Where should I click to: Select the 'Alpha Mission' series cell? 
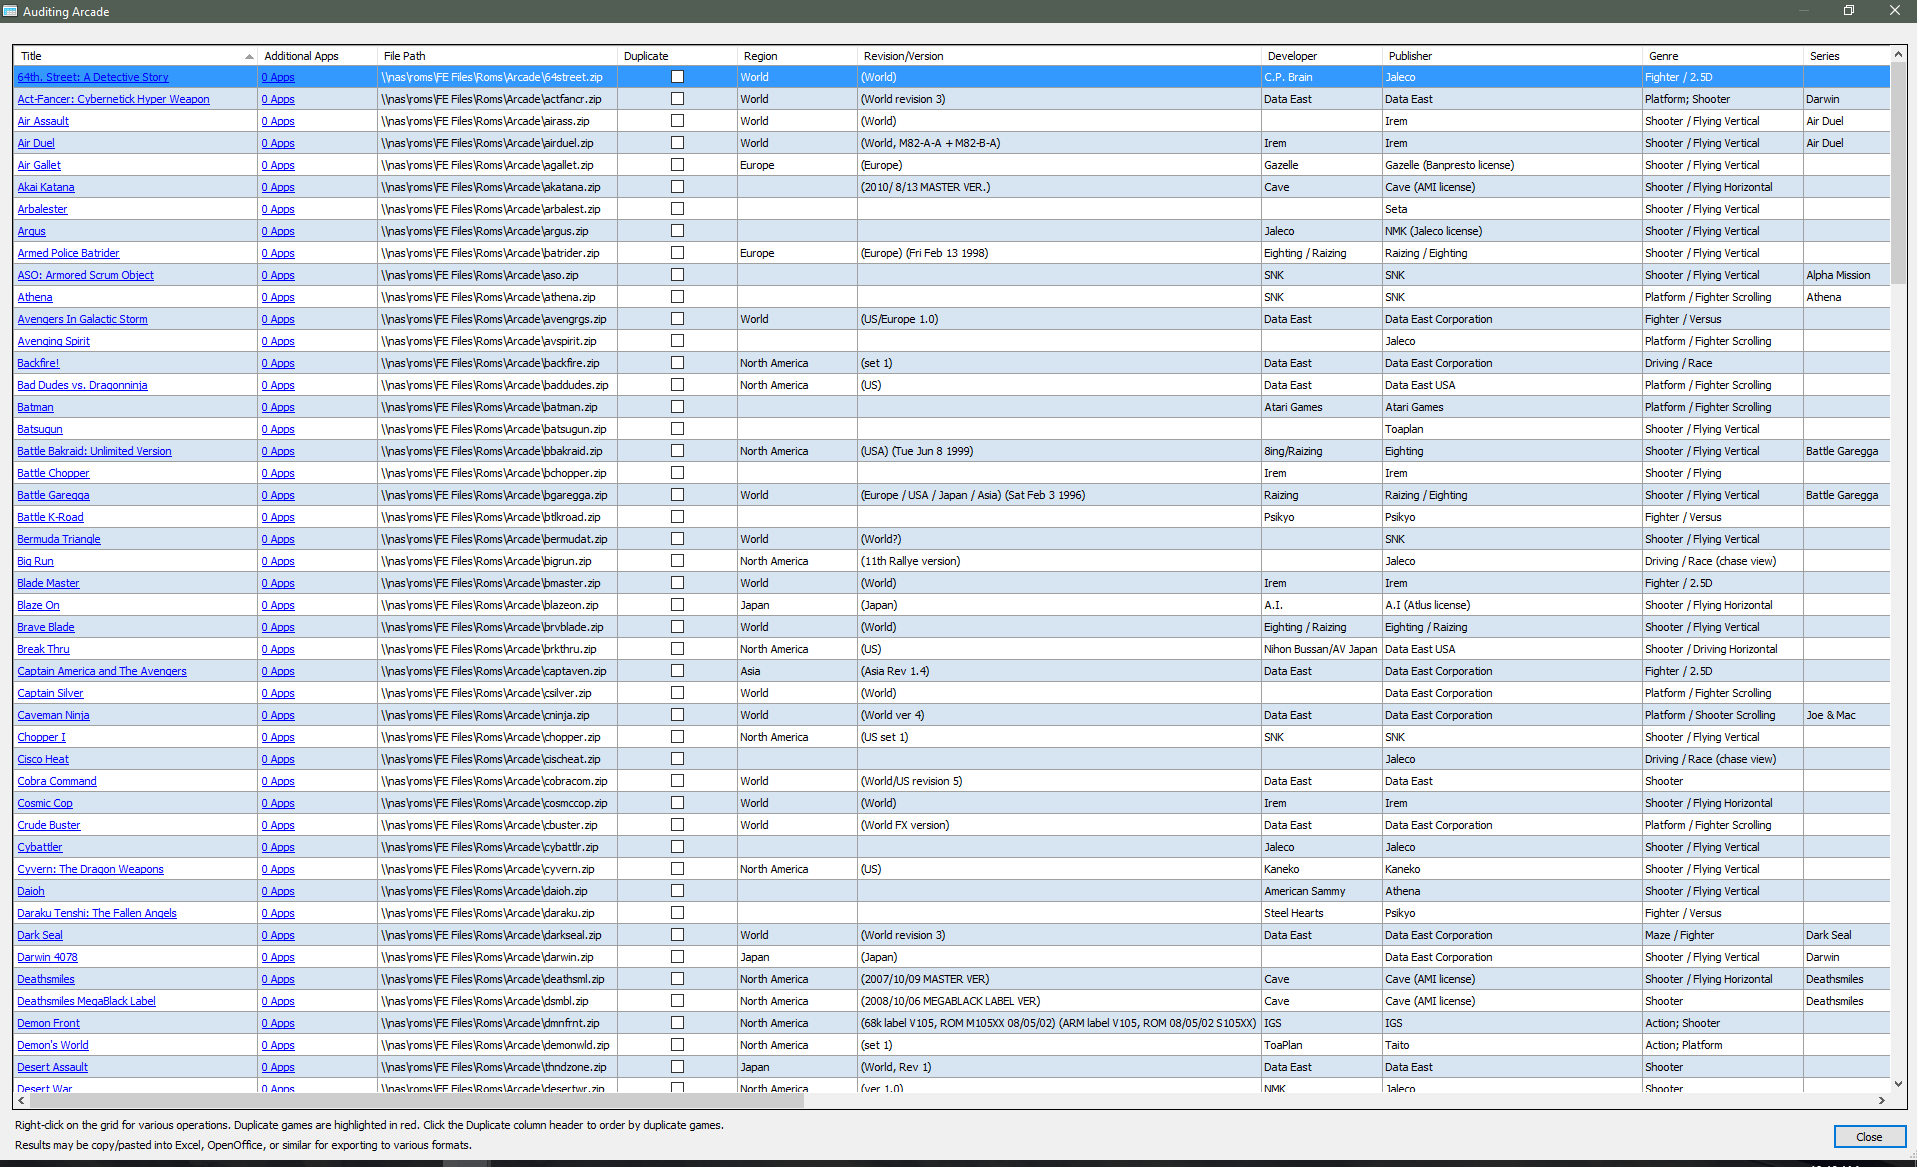(x=1846, y=275)
